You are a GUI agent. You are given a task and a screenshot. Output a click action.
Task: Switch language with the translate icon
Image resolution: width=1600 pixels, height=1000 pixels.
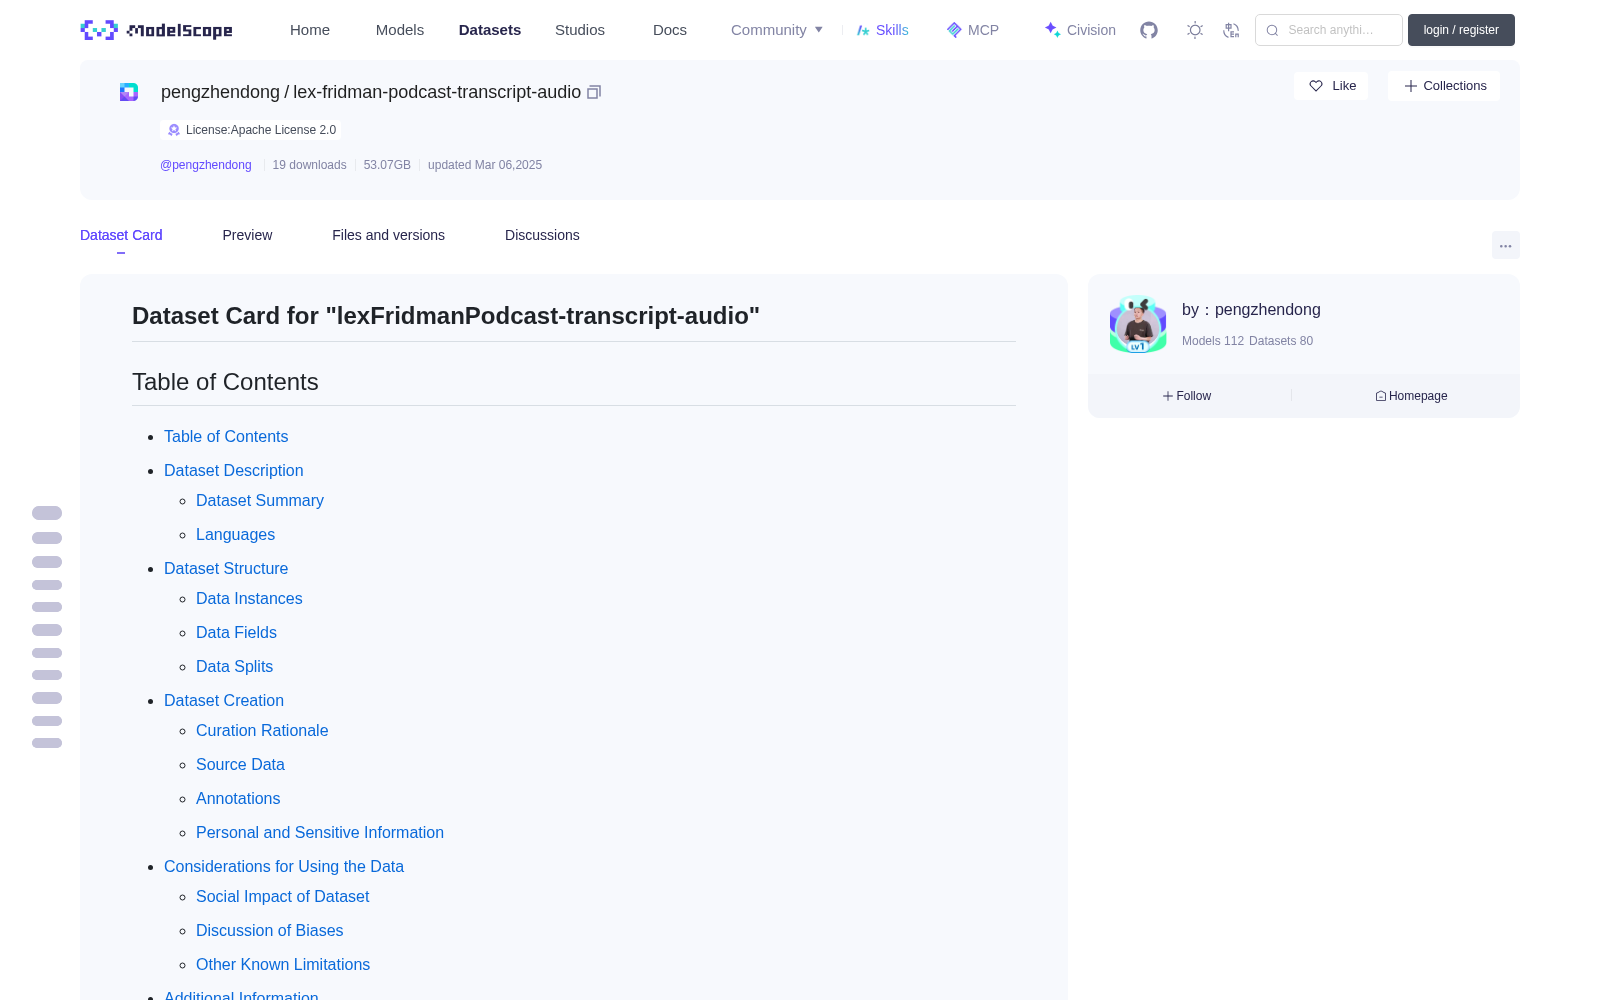pos(1232,30)
